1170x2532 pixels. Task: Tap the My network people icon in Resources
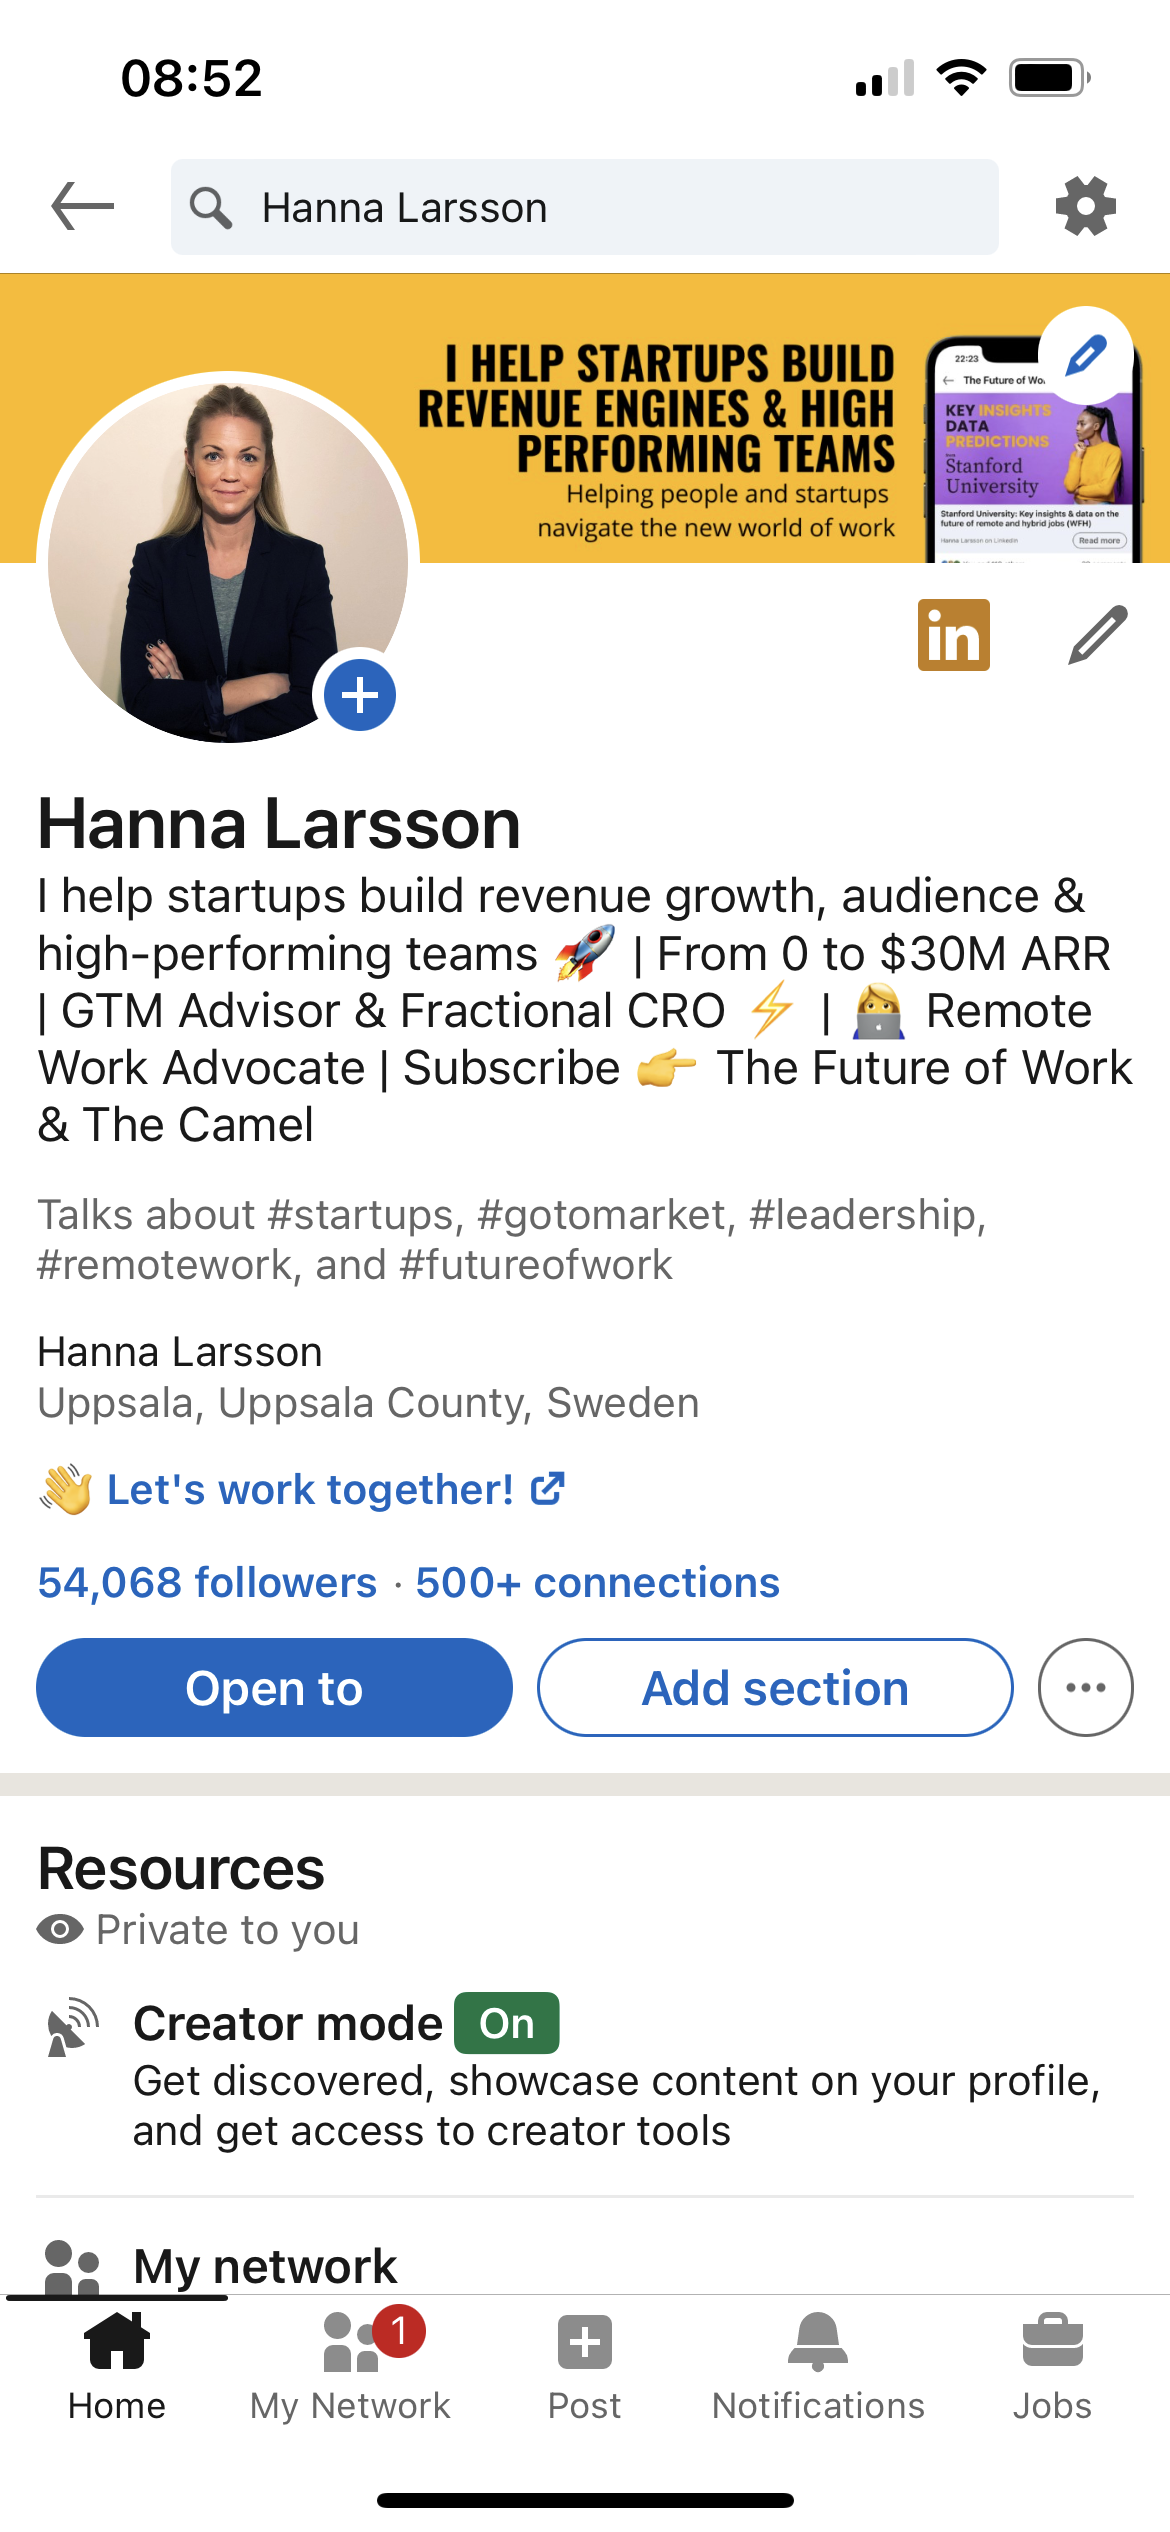[73, 2266]
